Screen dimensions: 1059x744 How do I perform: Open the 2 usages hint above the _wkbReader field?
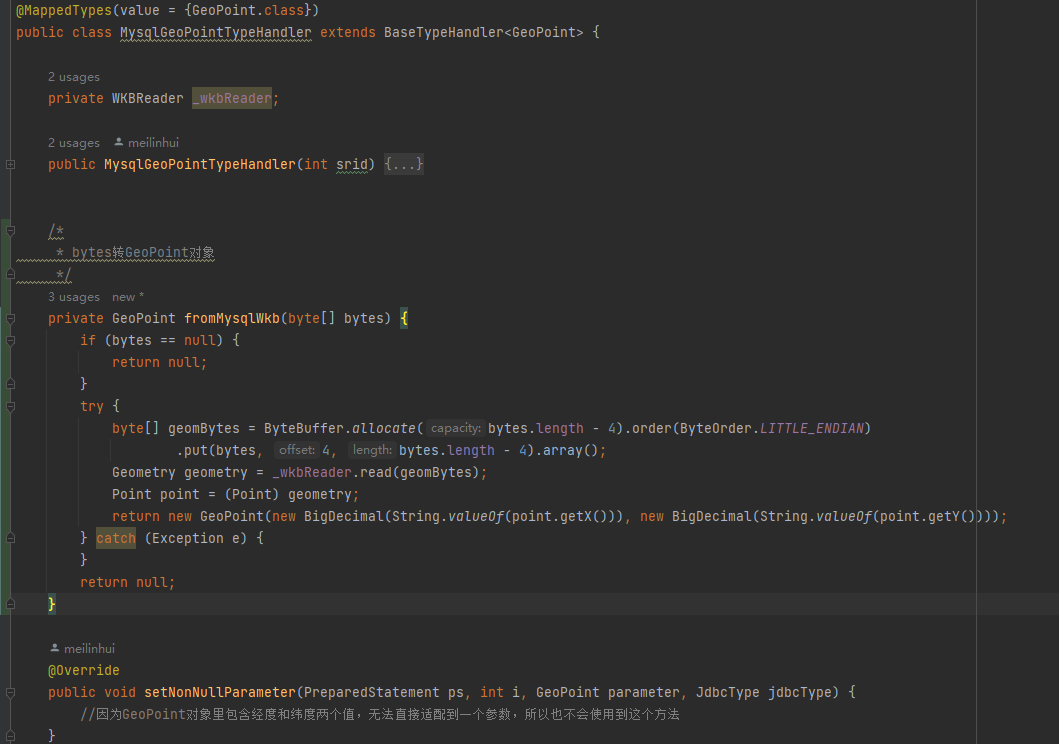pyautogui.click(x=74, y=77)
